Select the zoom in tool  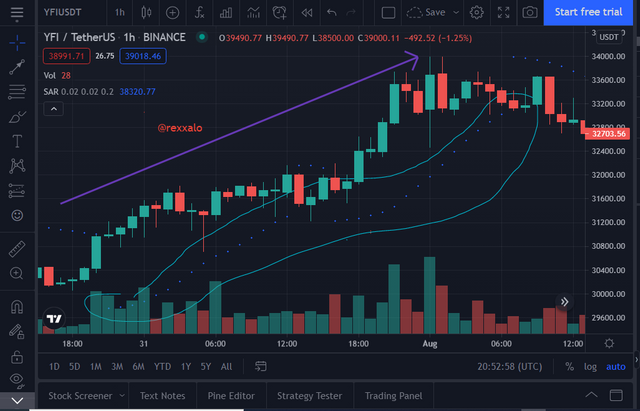[17, 273]
